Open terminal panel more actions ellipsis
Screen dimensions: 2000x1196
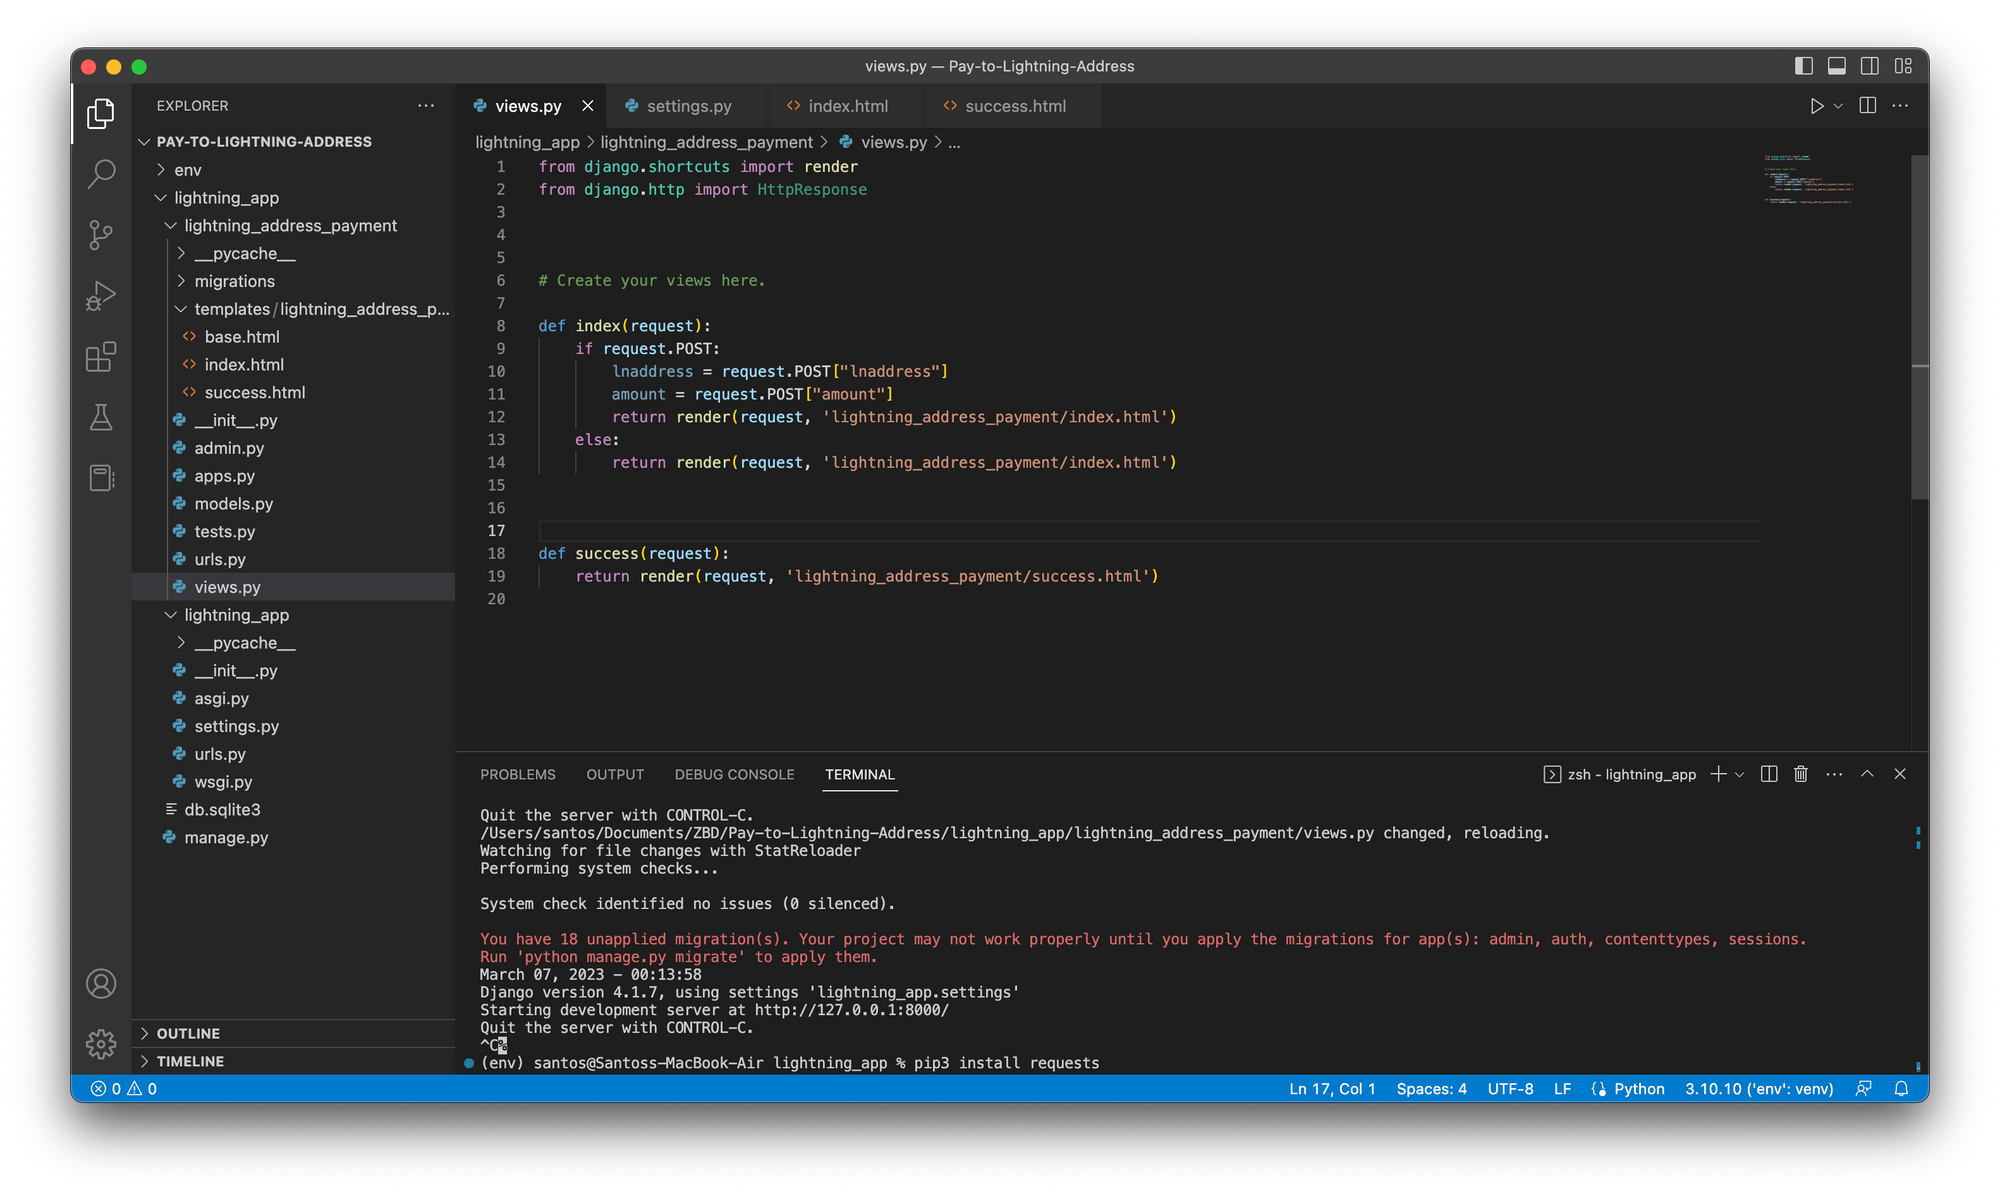(x=1834, y=774)
